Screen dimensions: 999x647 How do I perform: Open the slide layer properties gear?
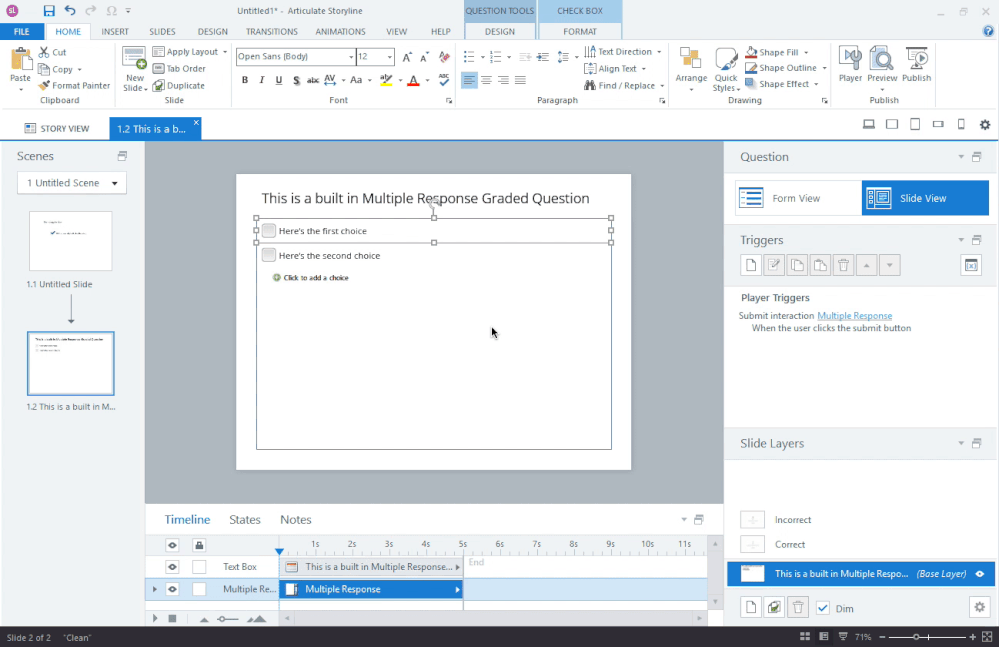click(x=979, y=607)
